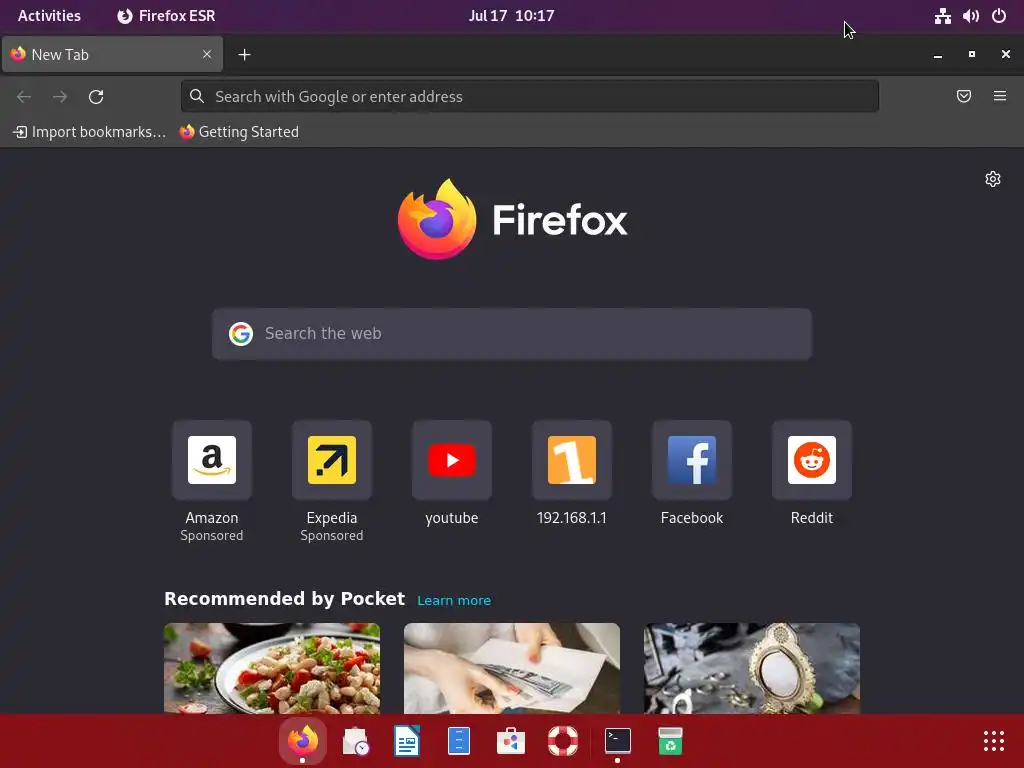Screen dimensions: 1024x768
Task: Open the cash envelope Pocket story
Action: [x=512, y=668]
